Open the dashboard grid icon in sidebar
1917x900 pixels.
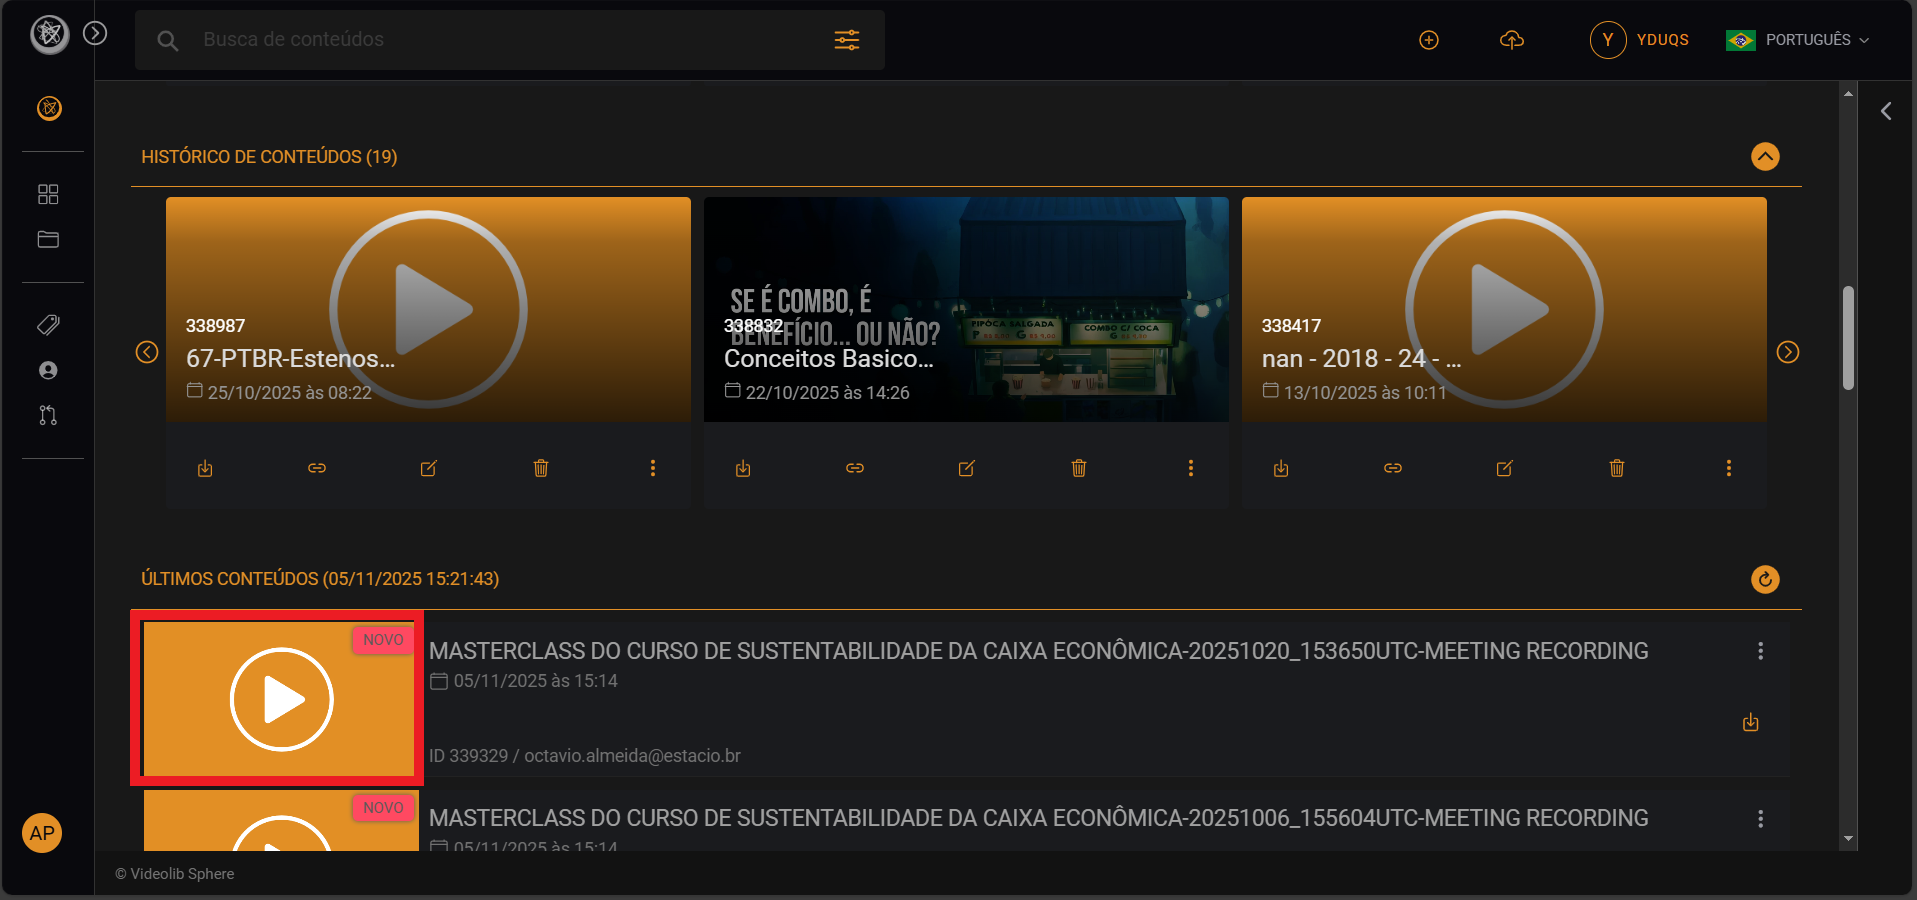[x=47, y=194]
